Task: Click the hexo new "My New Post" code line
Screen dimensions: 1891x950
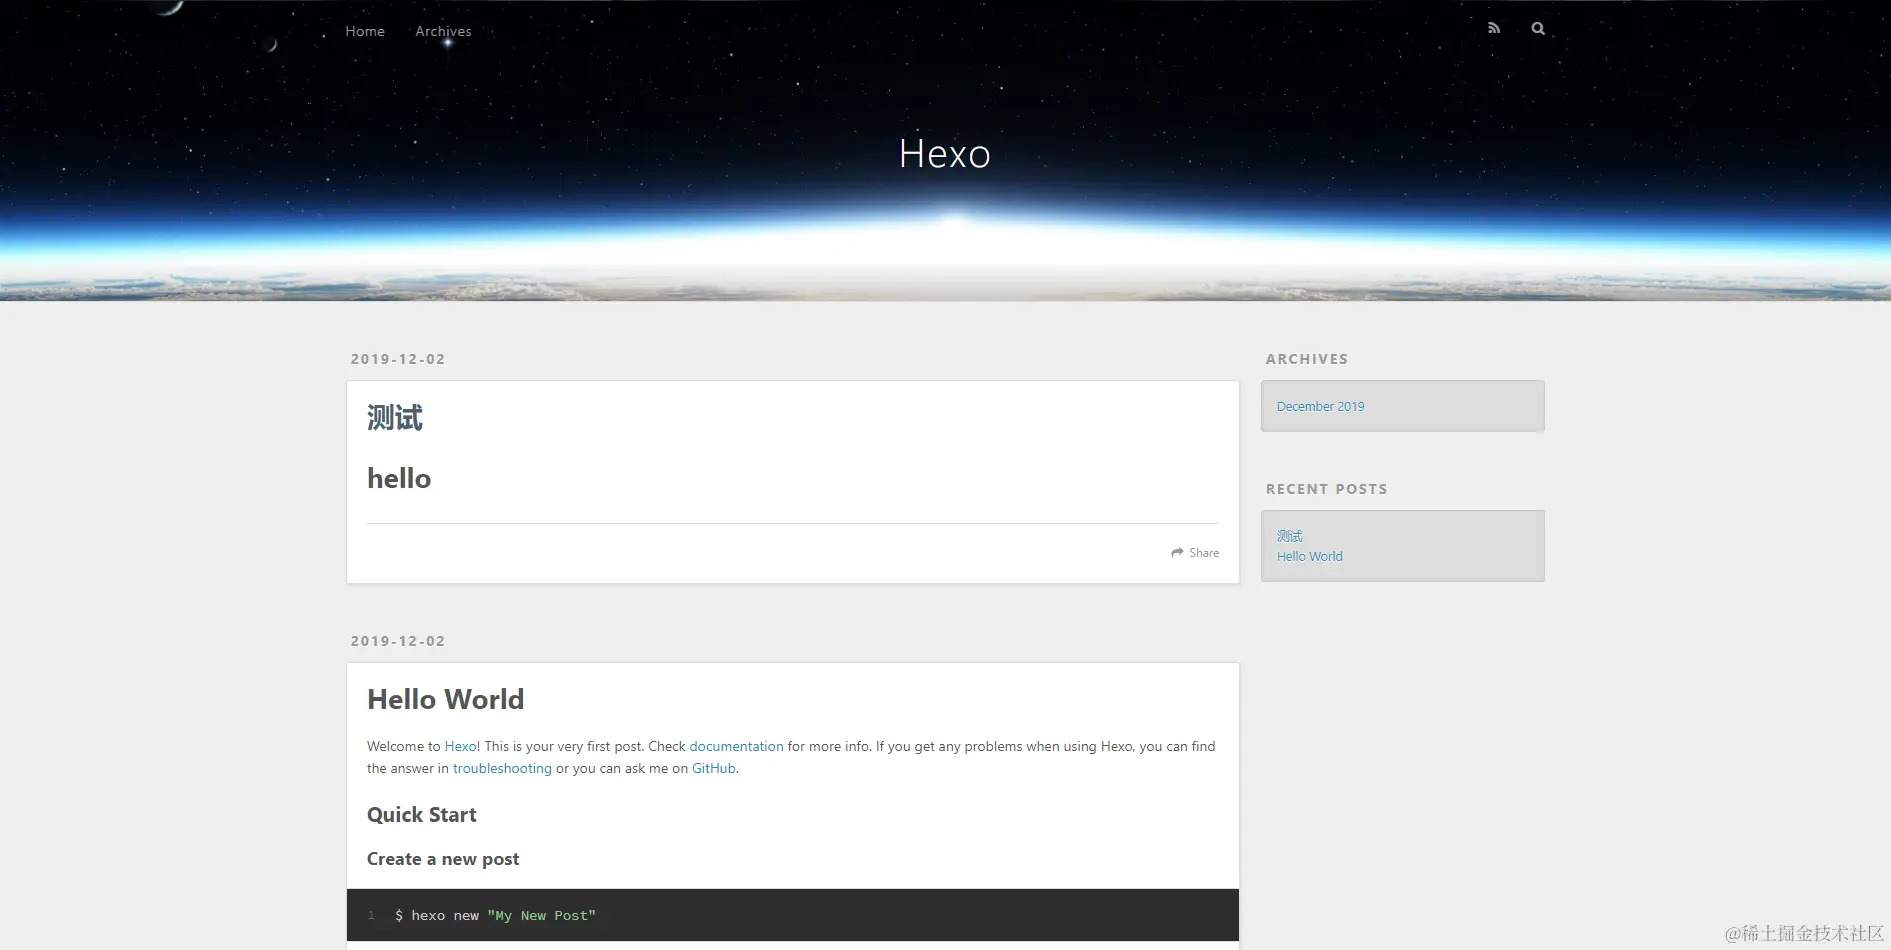Action: (495, 915)
